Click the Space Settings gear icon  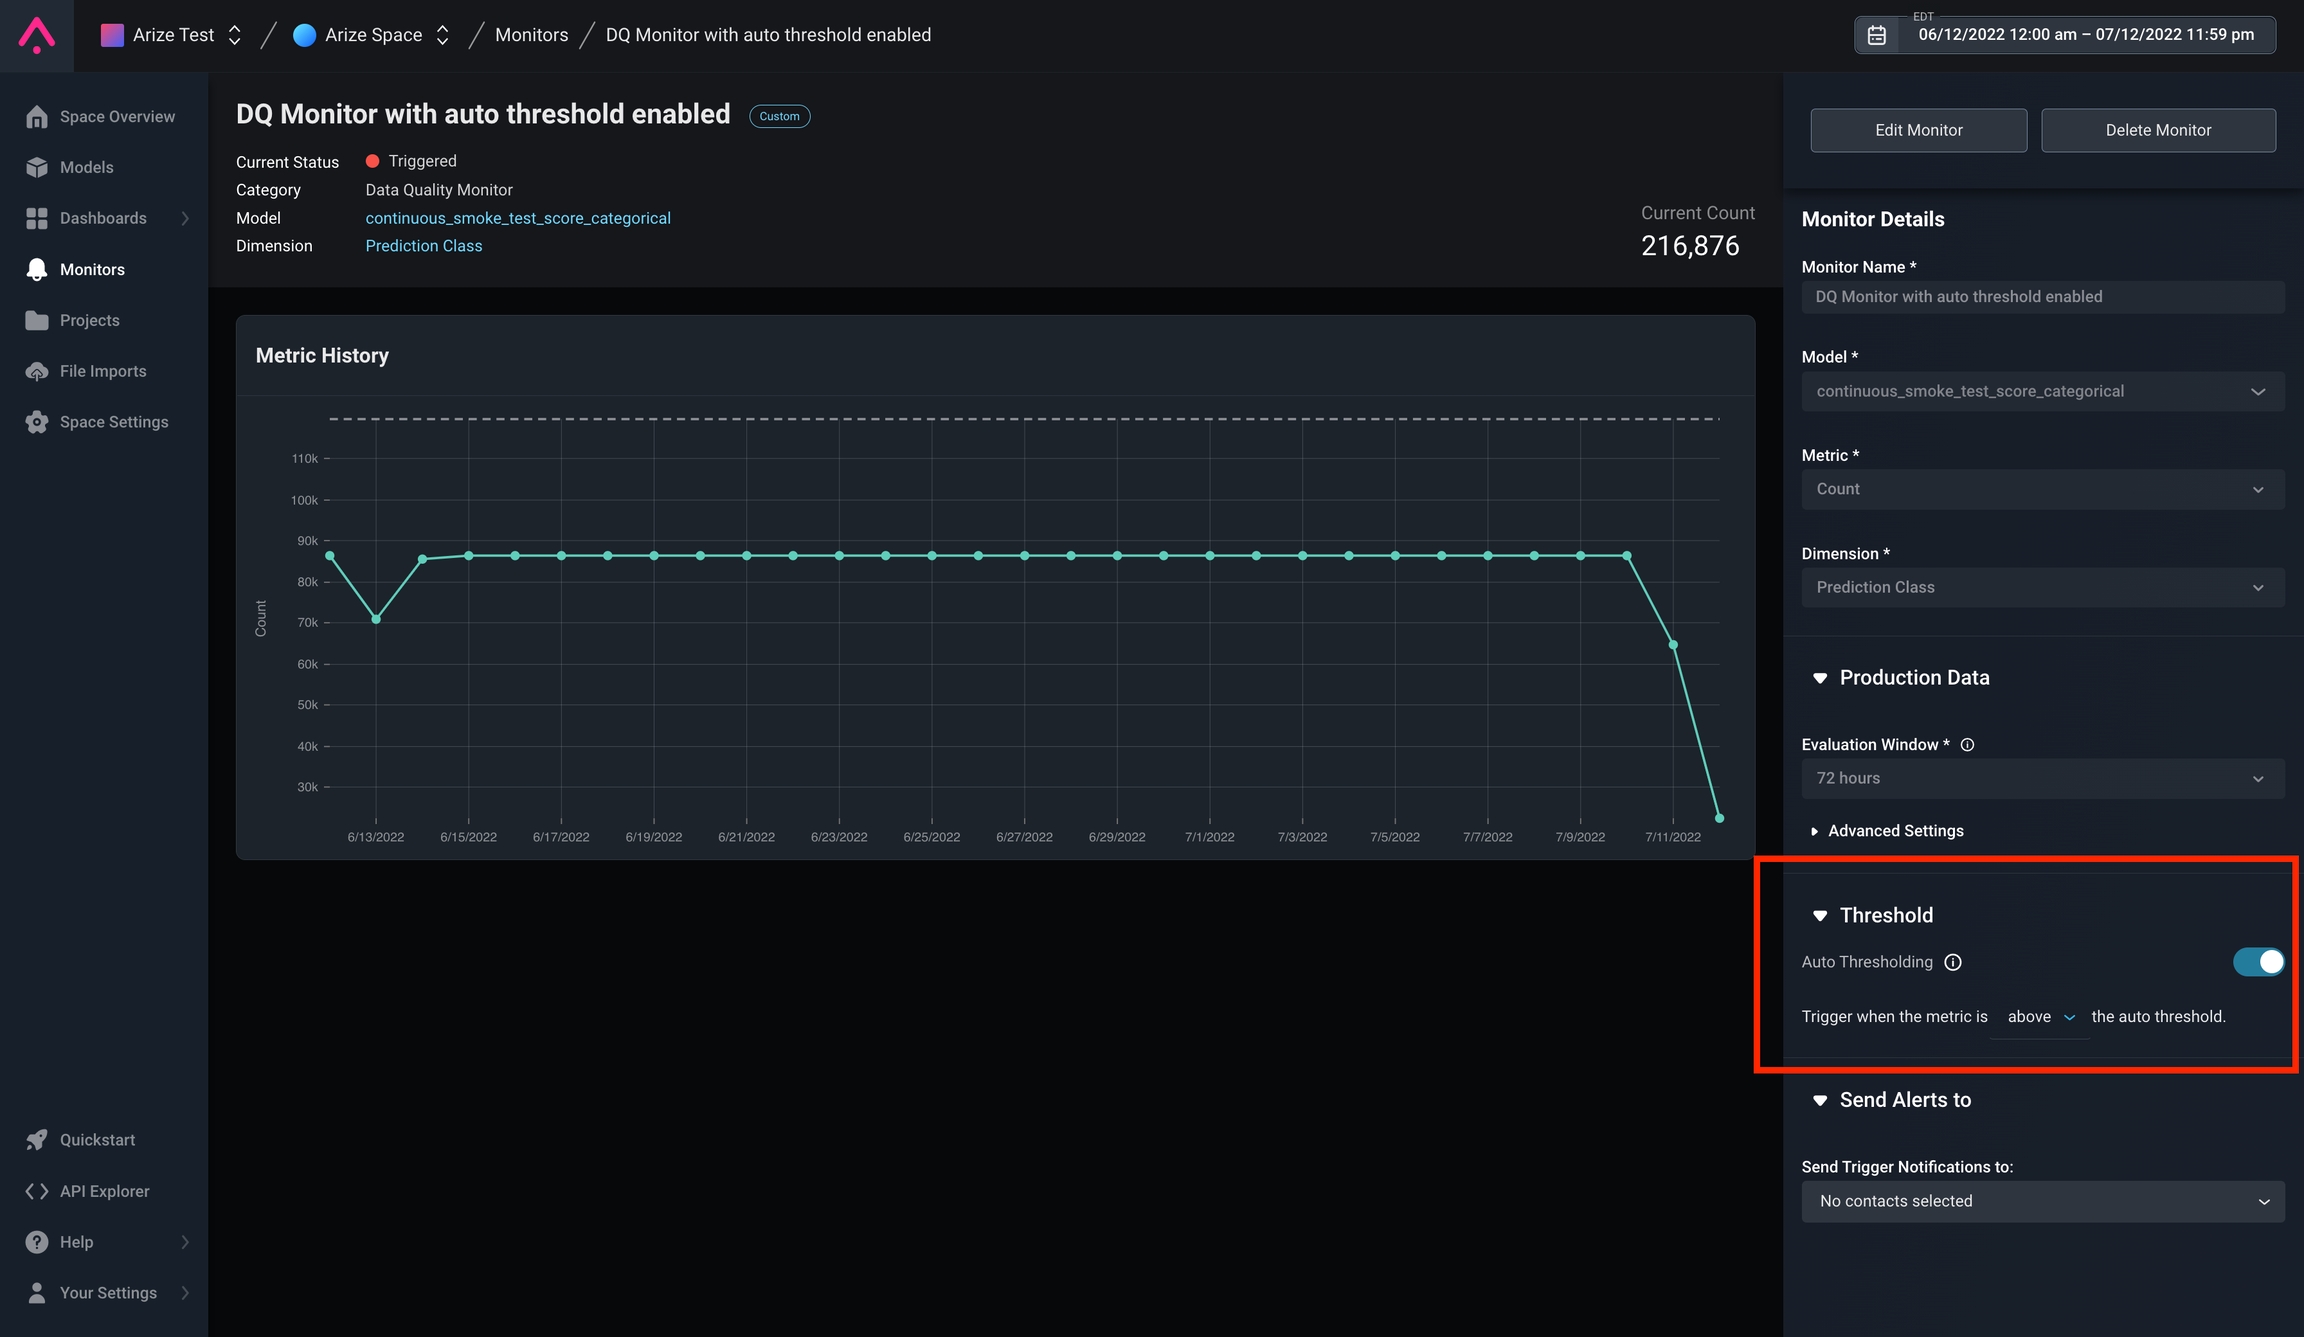point(37,422)
